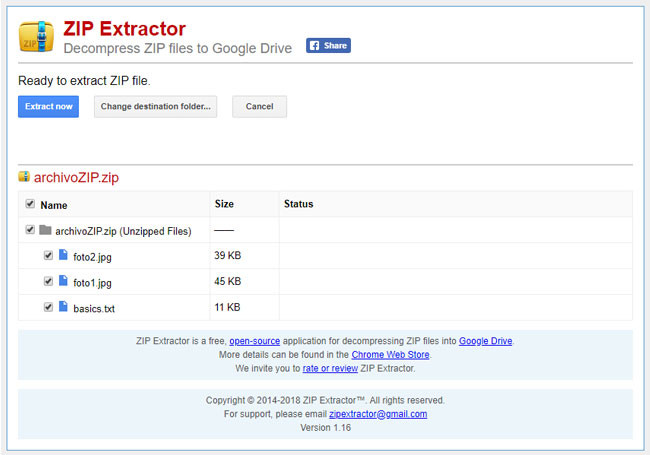This screenshot has height=455, width=650.
Task: Uncheck the archivoZIP.zip (Unzipped Files) checkbox
Action: pyautogui.click(x=30, y=230)
